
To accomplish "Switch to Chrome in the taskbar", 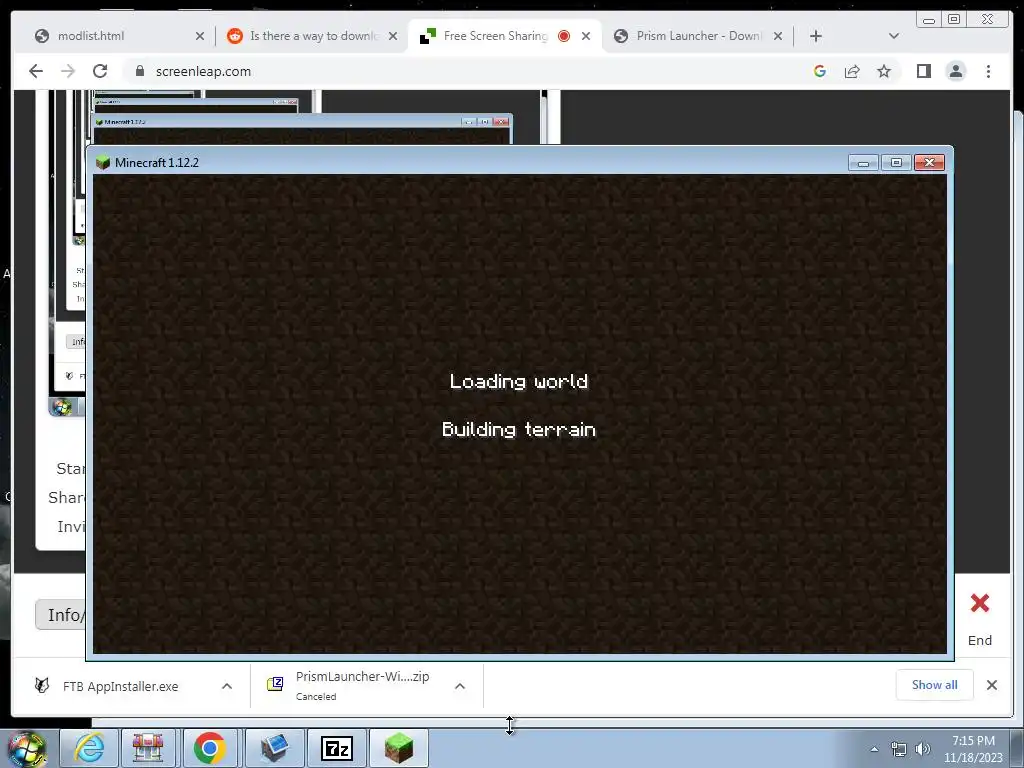I will pos(210,748).
